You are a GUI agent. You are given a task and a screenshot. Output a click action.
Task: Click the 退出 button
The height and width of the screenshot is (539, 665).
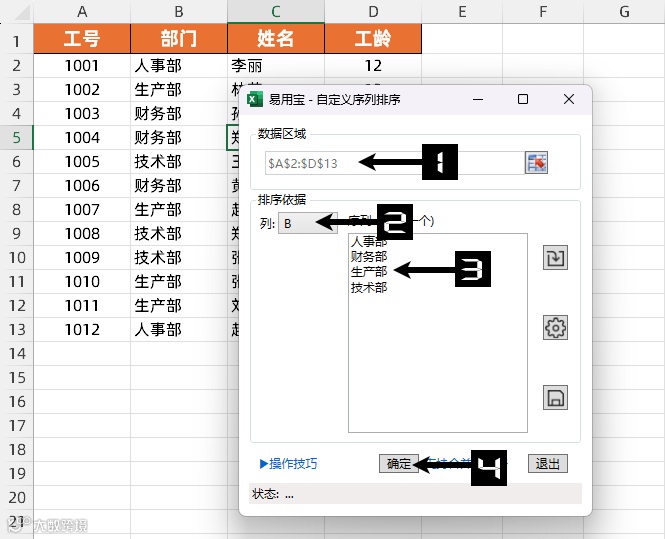pos(548,464)
